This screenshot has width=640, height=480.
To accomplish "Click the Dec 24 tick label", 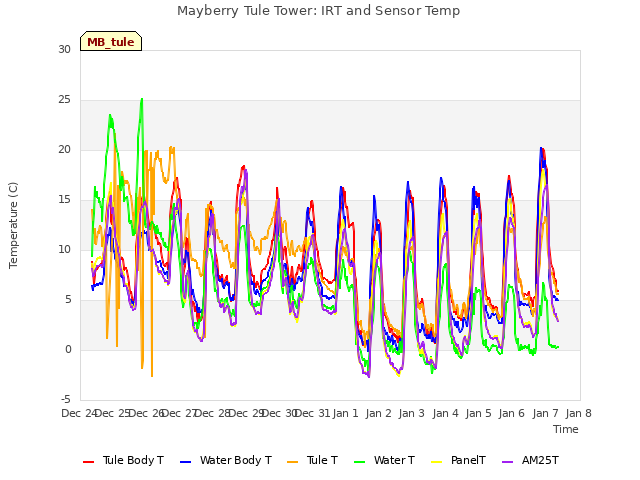I will tap(78, 413).
